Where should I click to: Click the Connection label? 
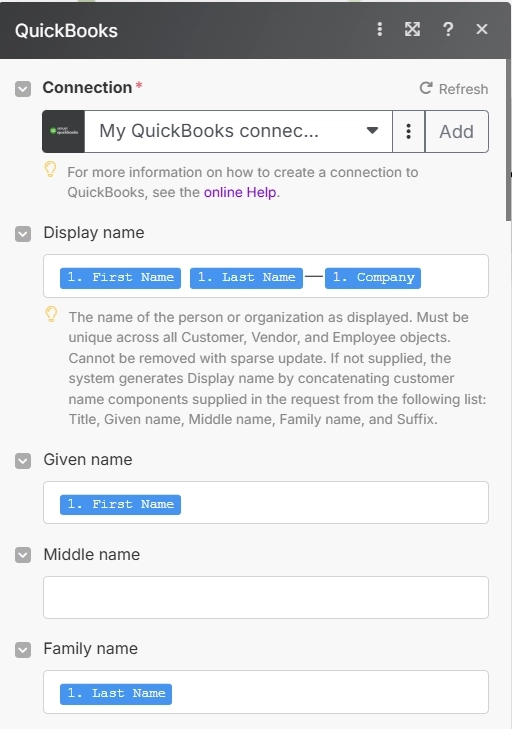(x=87, y=87)
